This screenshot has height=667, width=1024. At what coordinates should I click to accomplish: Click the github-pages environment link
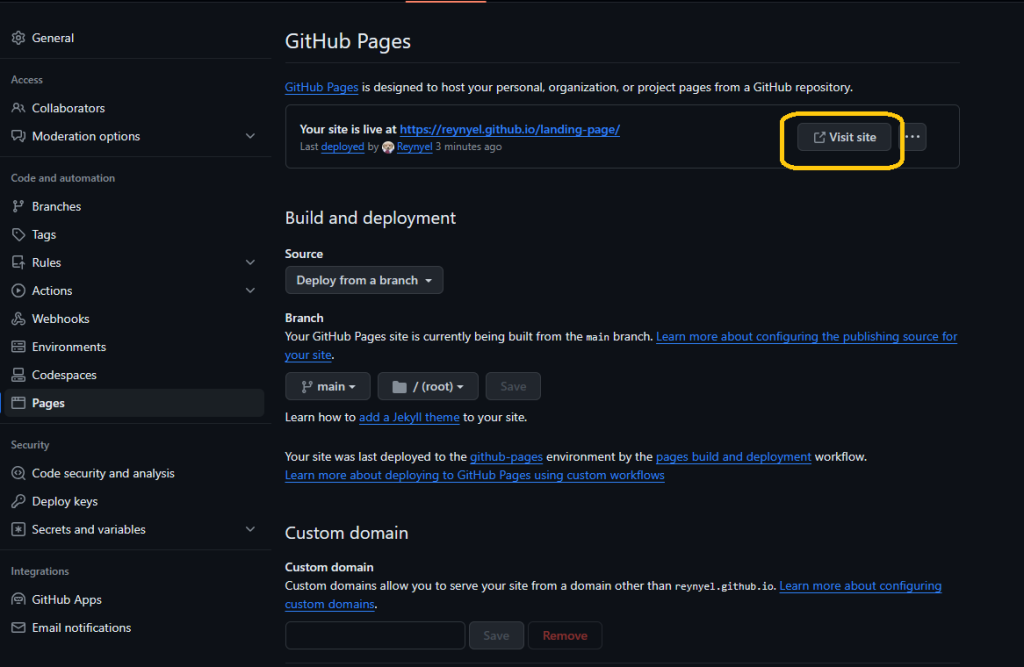coord(506,457)
